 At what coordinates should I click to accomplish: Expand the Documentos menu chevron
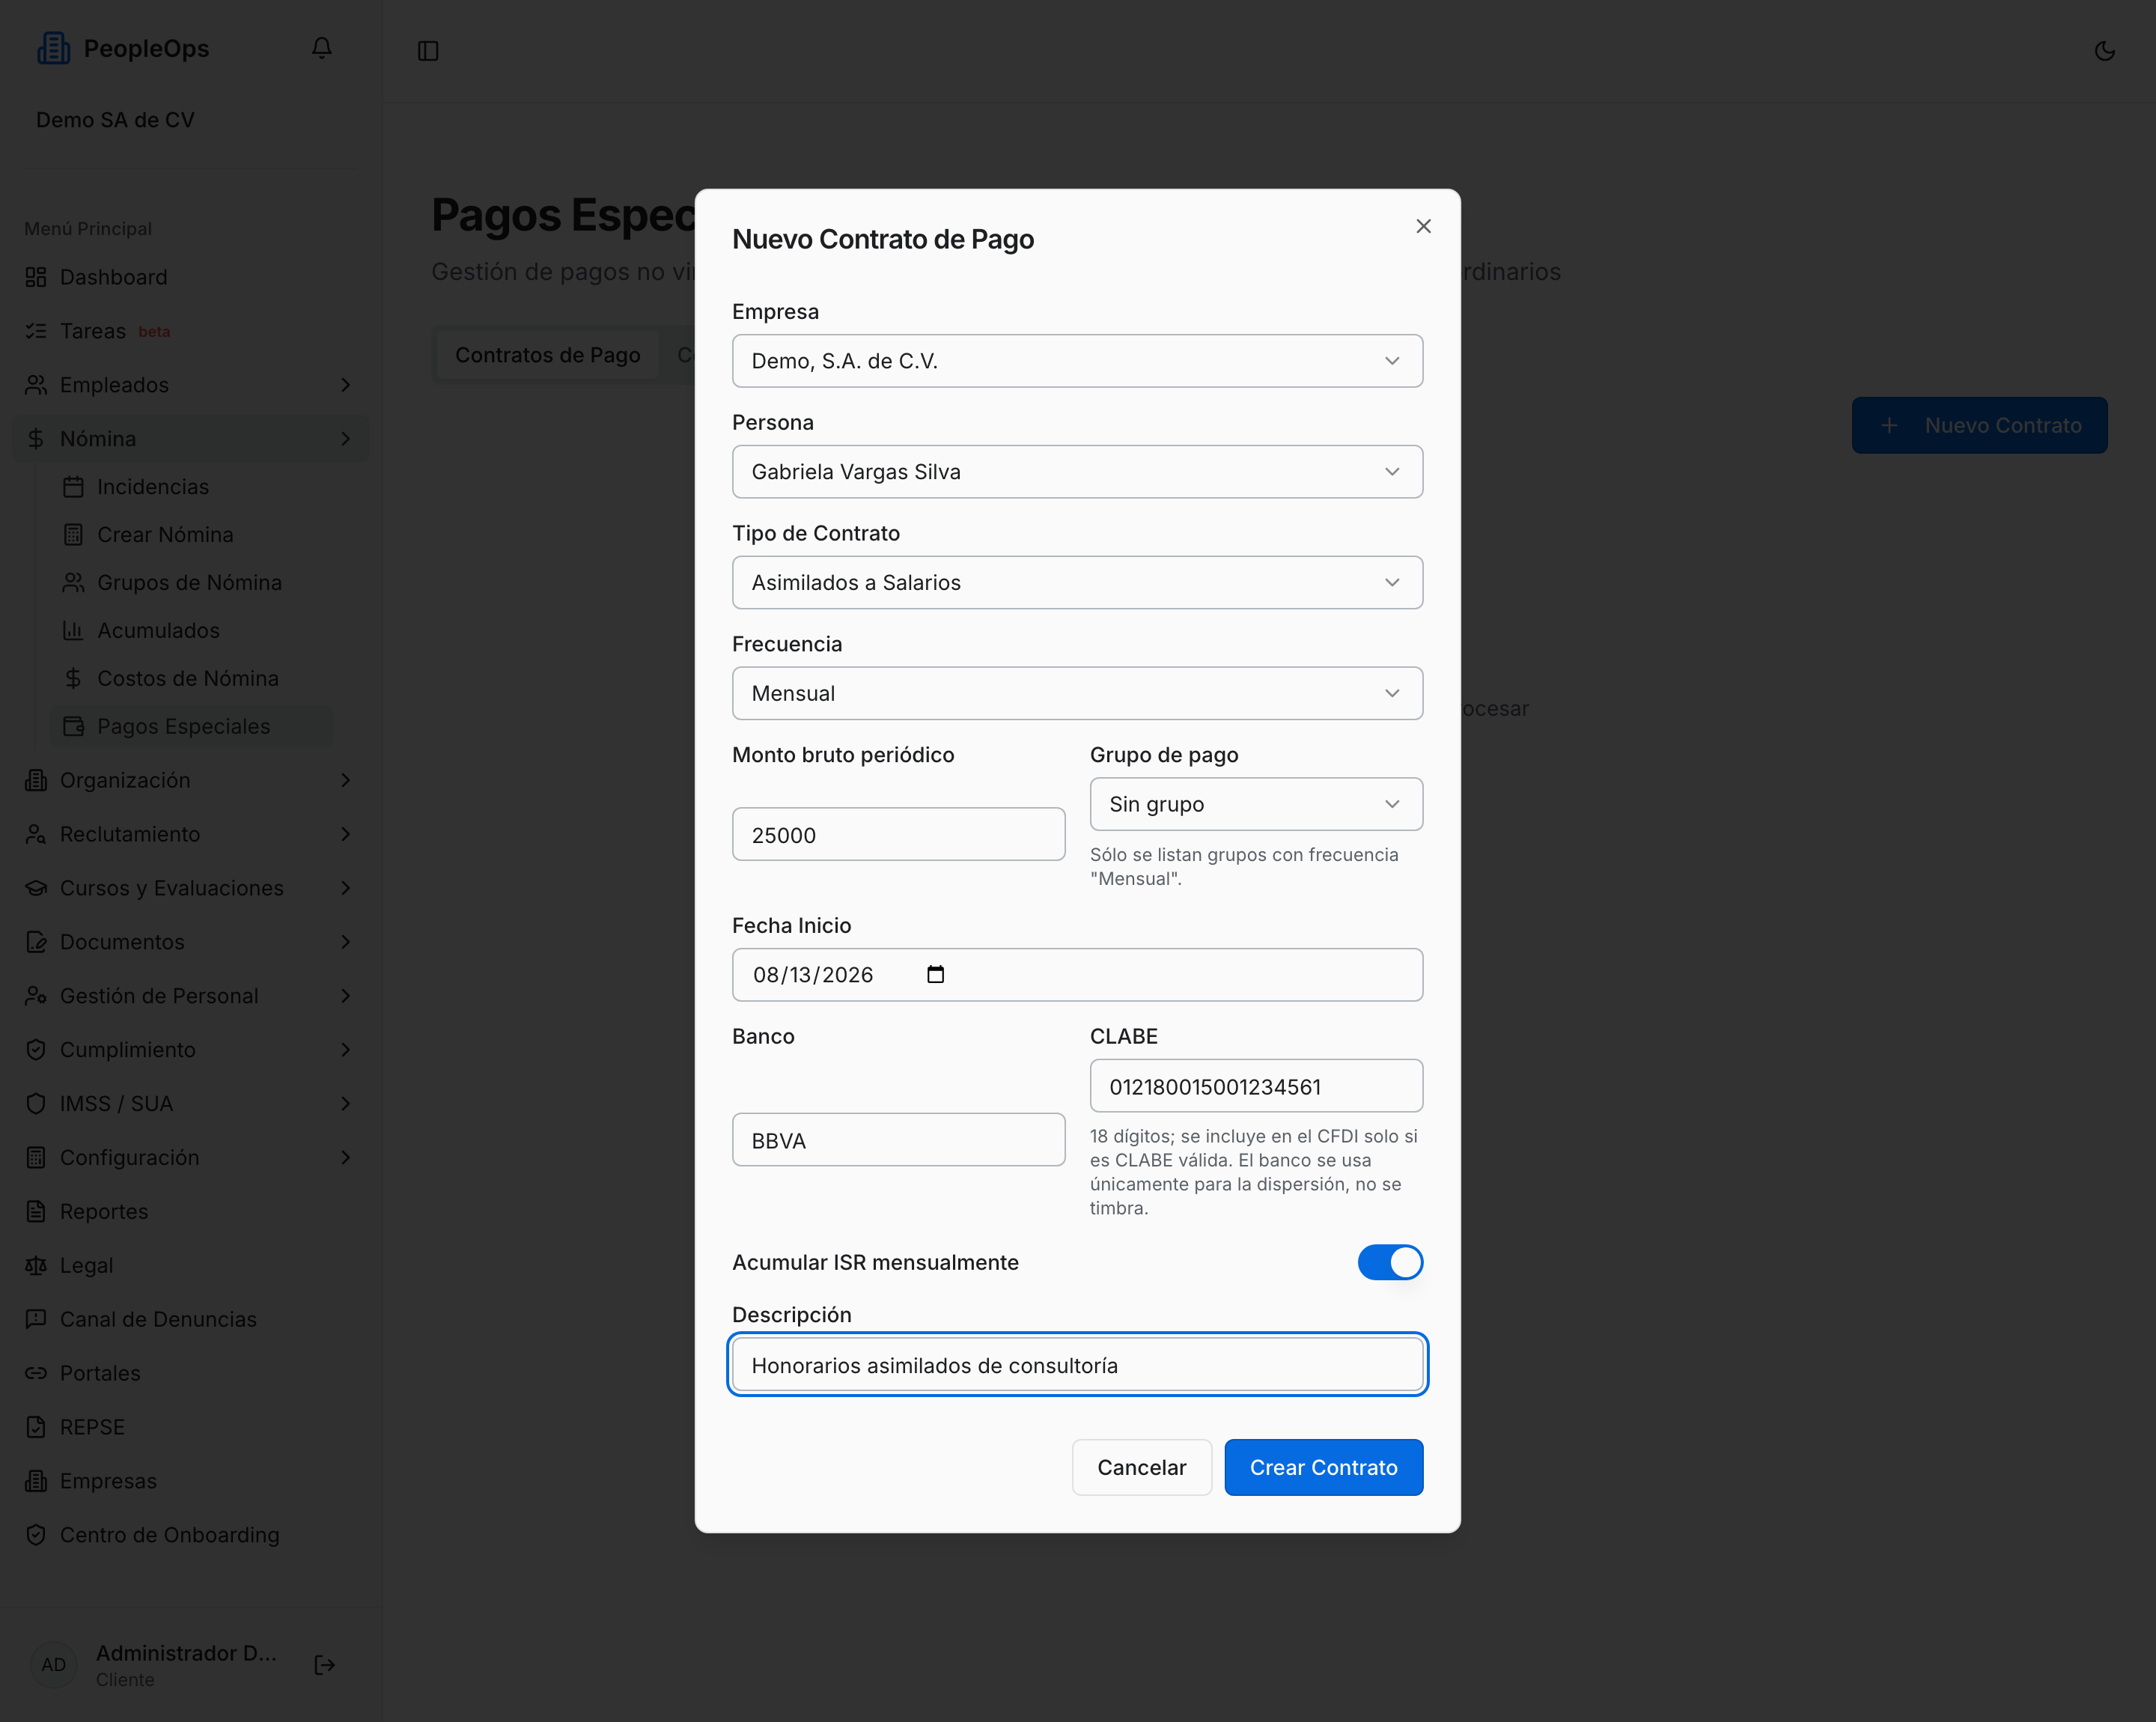click(x=346, y=943)
